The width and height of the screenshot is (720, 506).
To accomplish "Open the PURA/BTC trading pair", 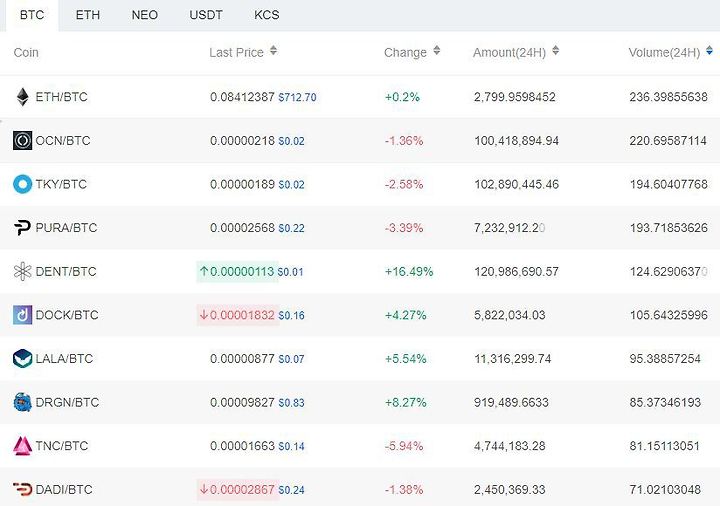I will (x=66, y=228).
